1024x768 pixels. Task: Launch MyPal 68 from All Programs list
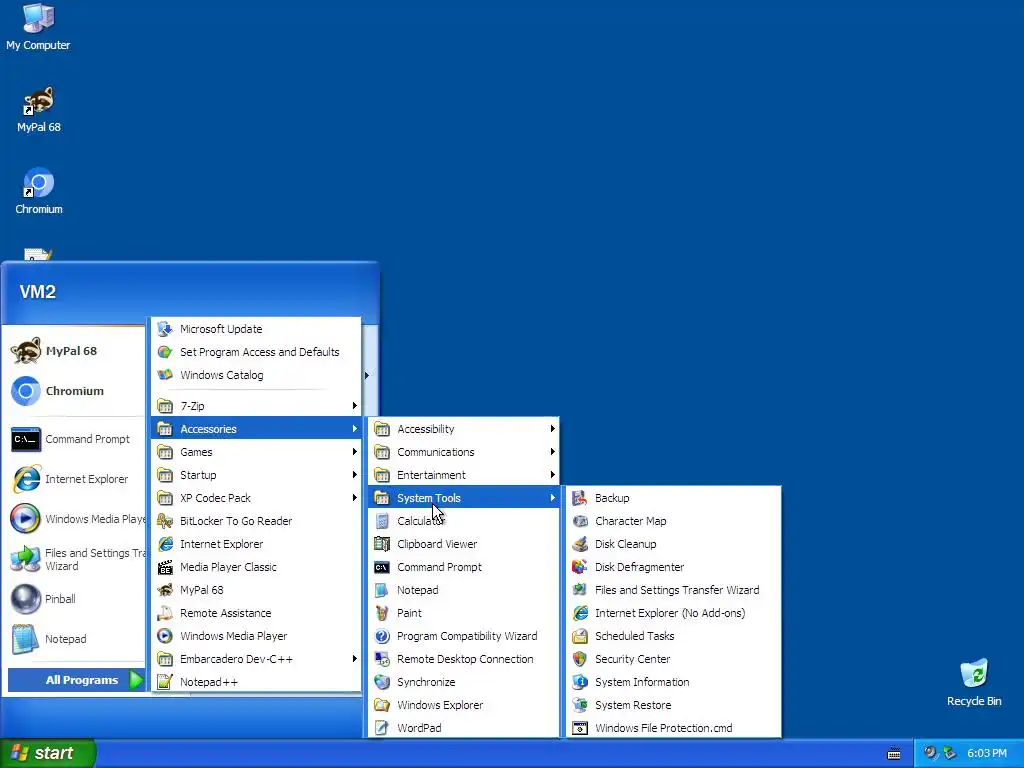click(x=256, y=590)
